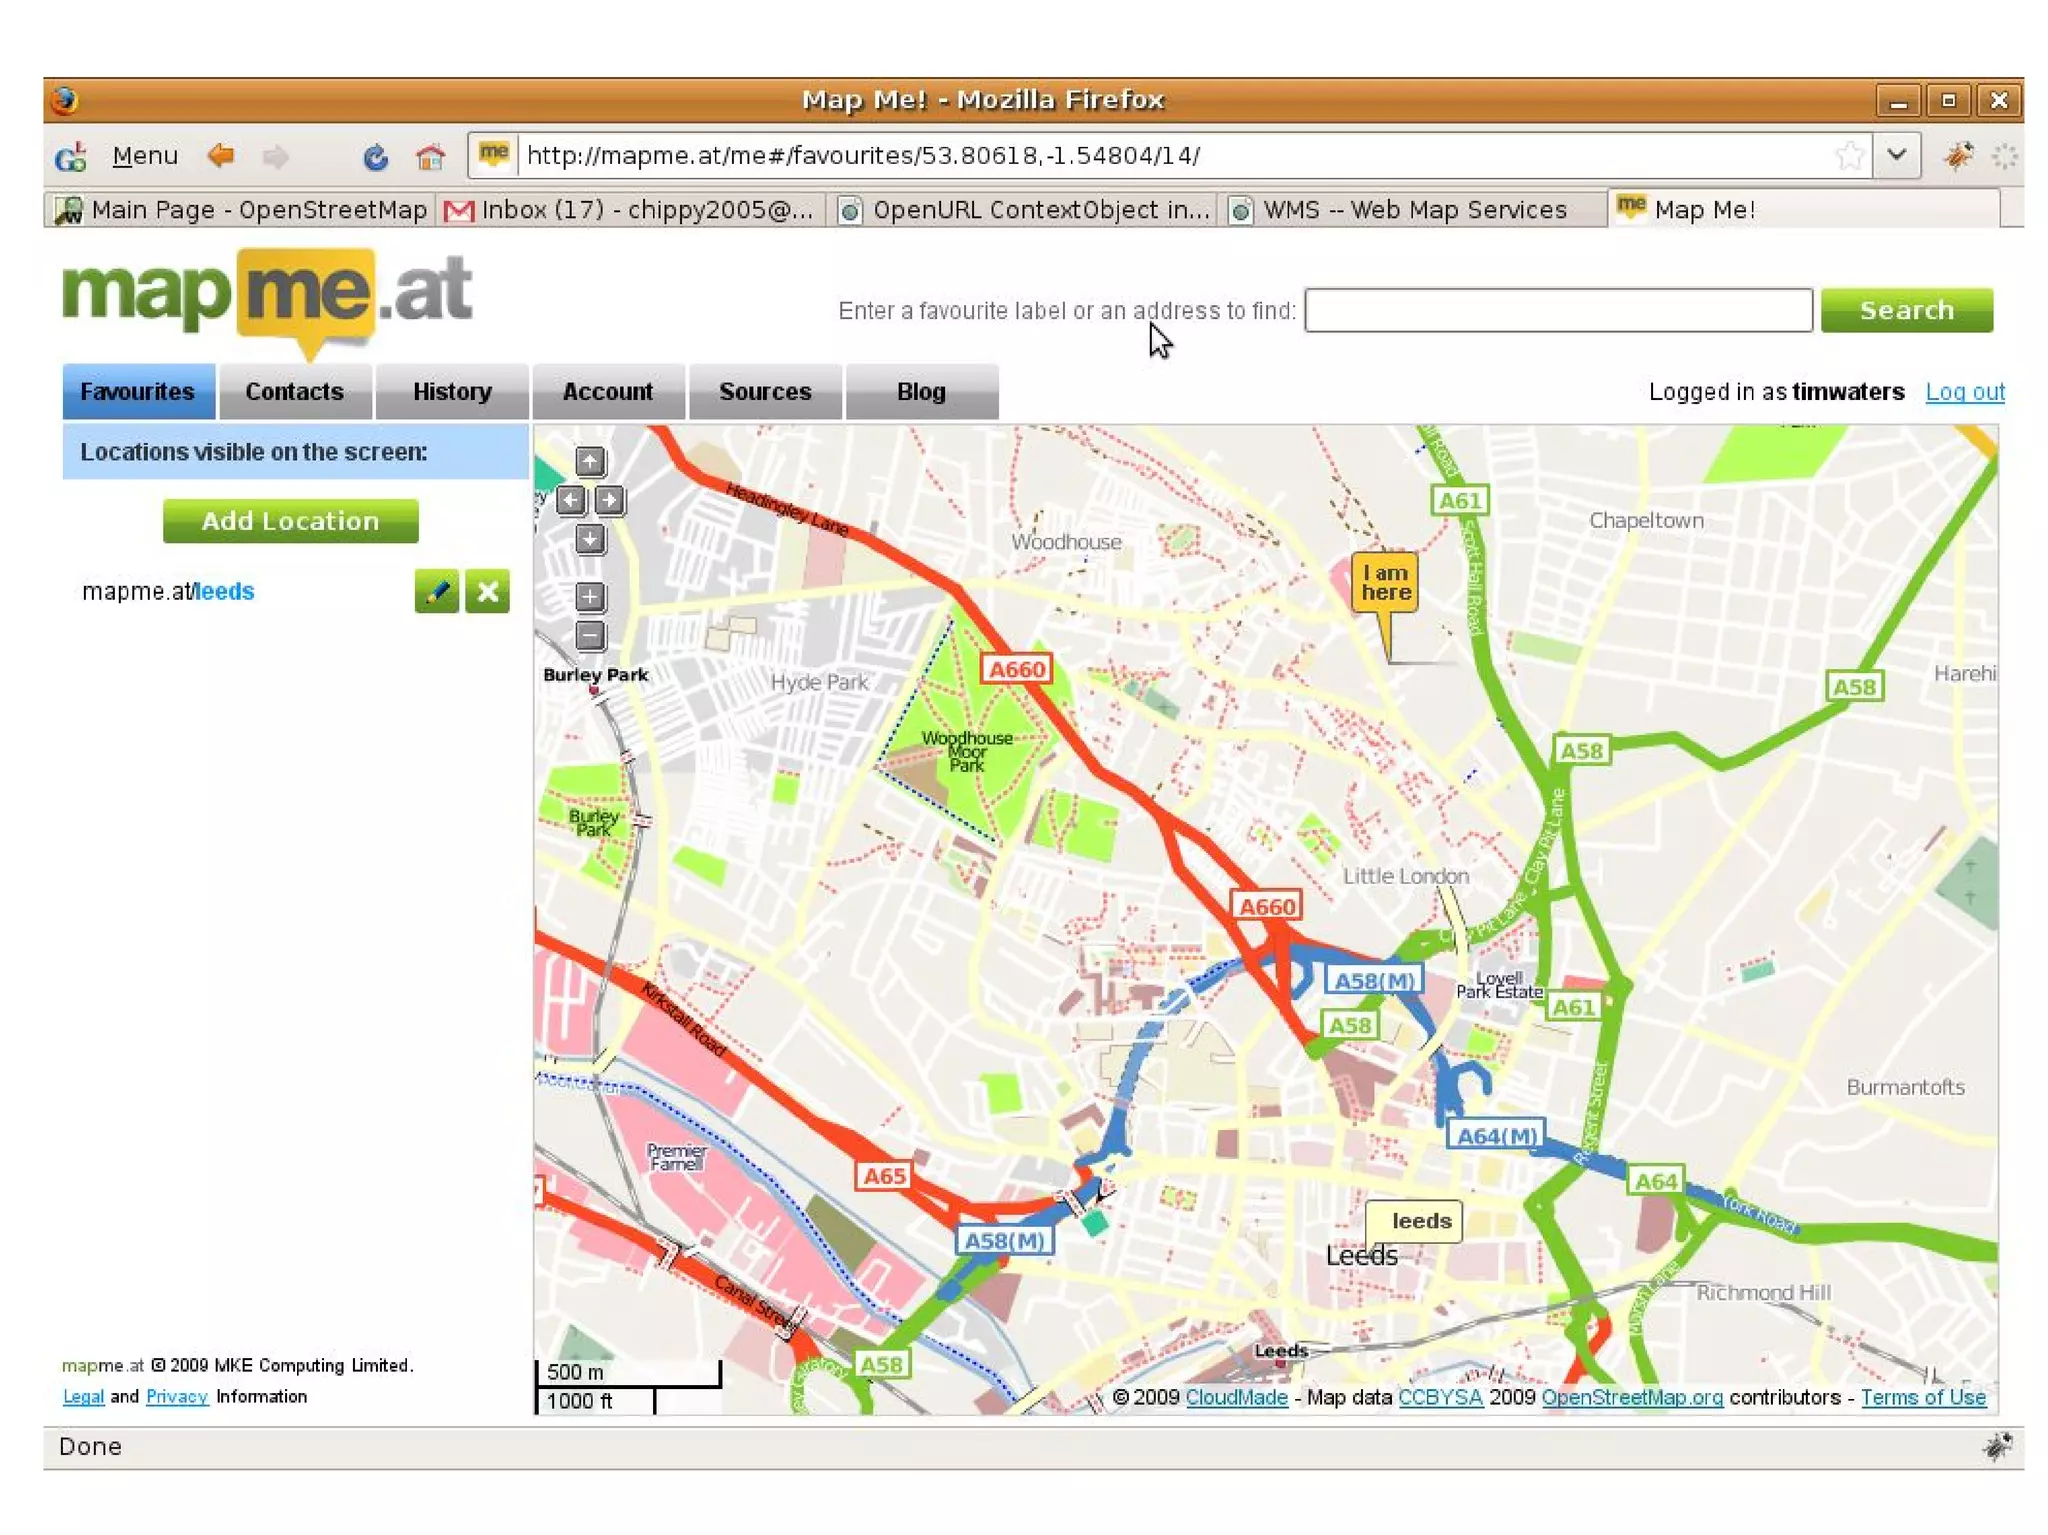Open the Blog navigation tab

[x=921, y=392]
